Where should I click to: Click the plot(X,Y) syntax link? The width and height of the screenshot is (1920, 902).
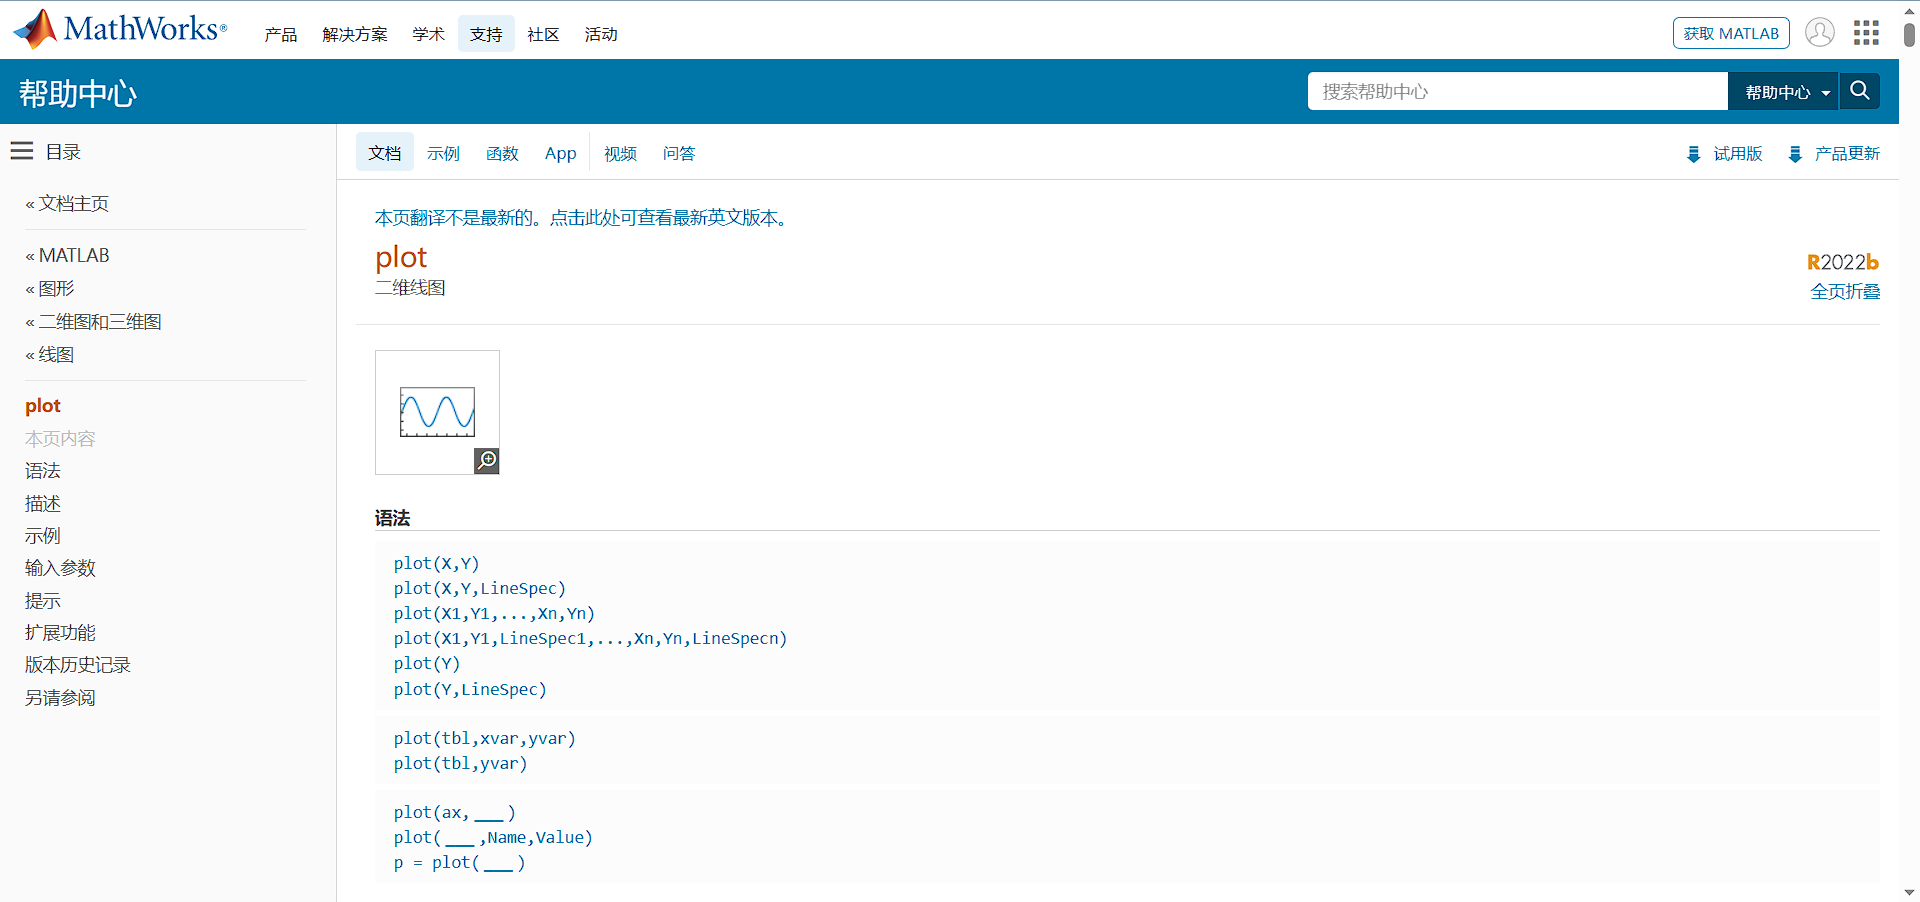click(436, 563)
